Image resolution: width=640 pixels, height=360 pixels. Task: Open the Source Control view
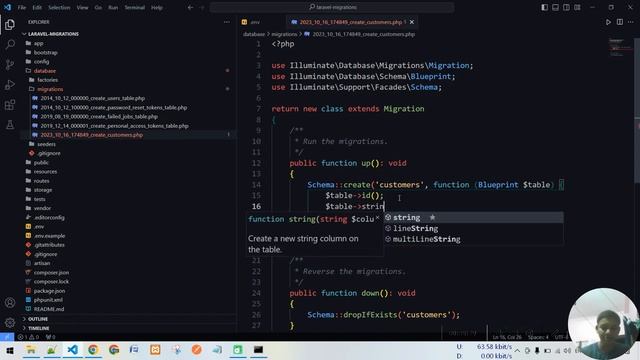(x=10, y=64)
